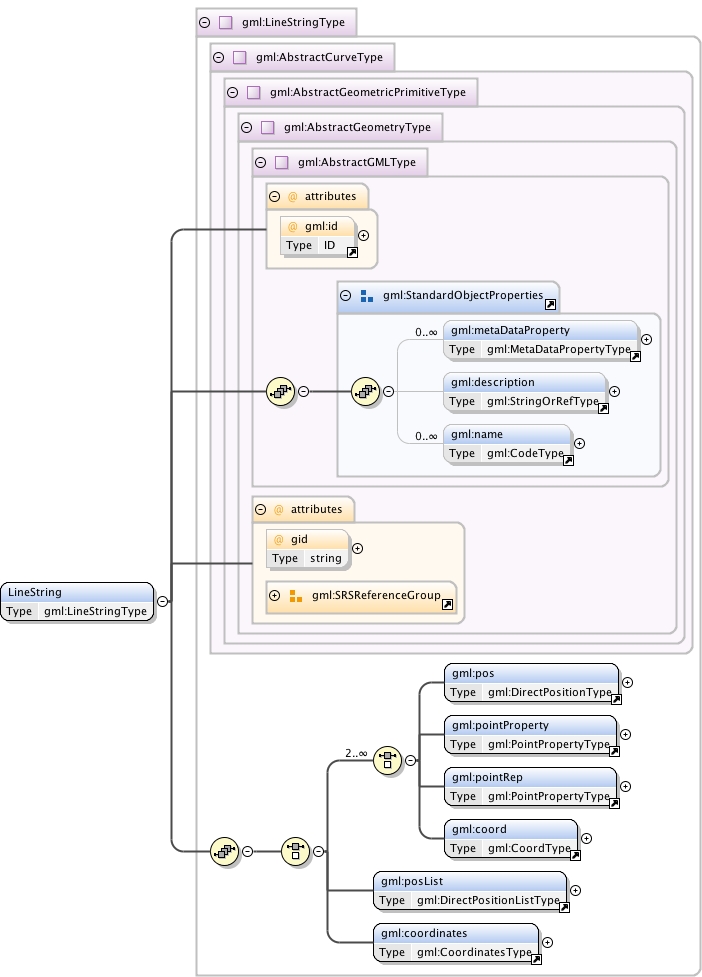Click the gml:AbstractGMLType type icon
Image resolution: width=702 pixels, height=977 pixels.
click(x=282, y=162)
